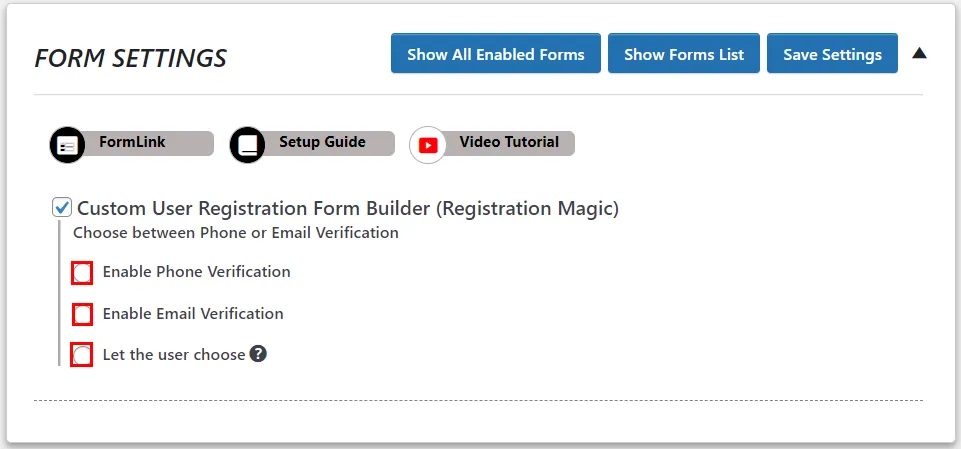Uncheck Custom User Registration Form Builder checkbox
The image size is (961, 449).
(x=62, y=208)
